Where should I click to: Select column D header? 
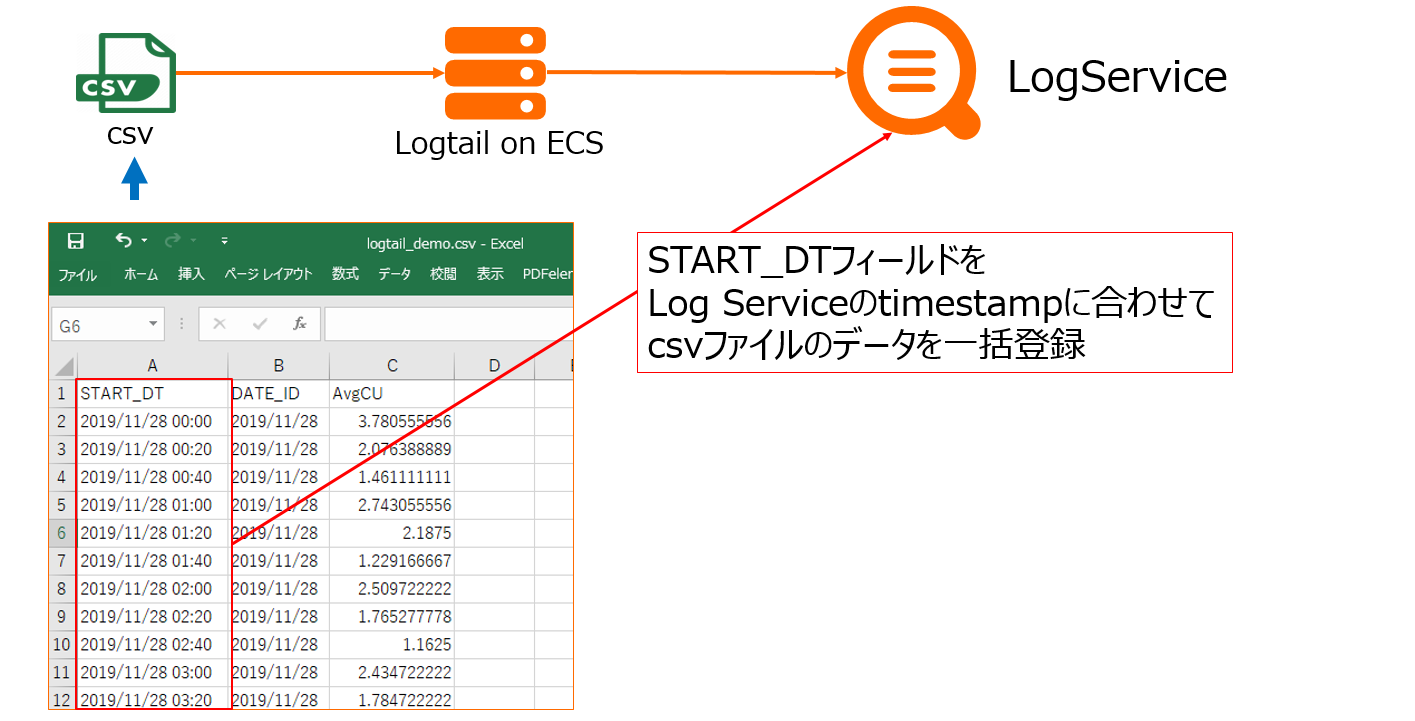(x=494, y=366)
